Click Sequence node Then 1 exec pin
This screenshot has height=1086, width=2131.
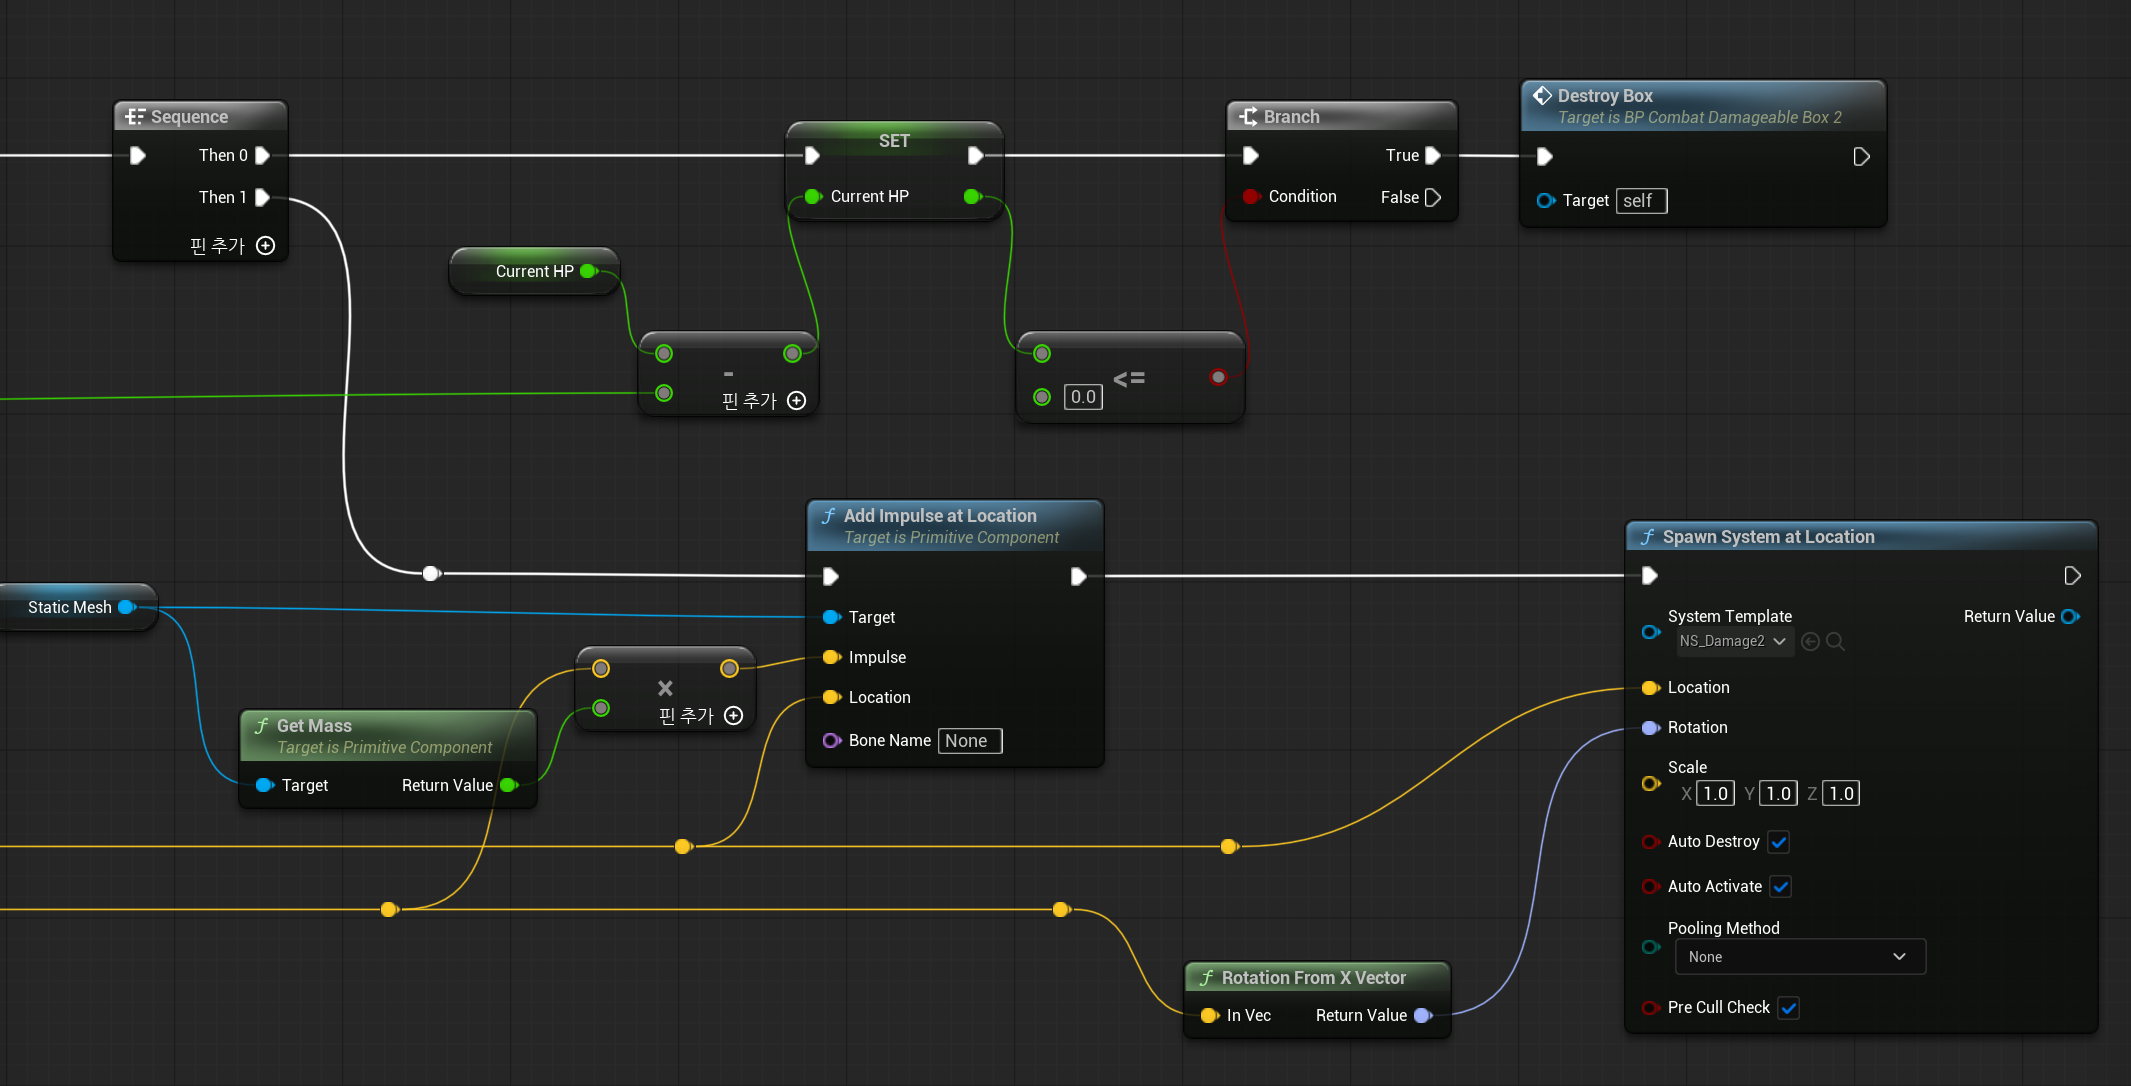[262, 197]
